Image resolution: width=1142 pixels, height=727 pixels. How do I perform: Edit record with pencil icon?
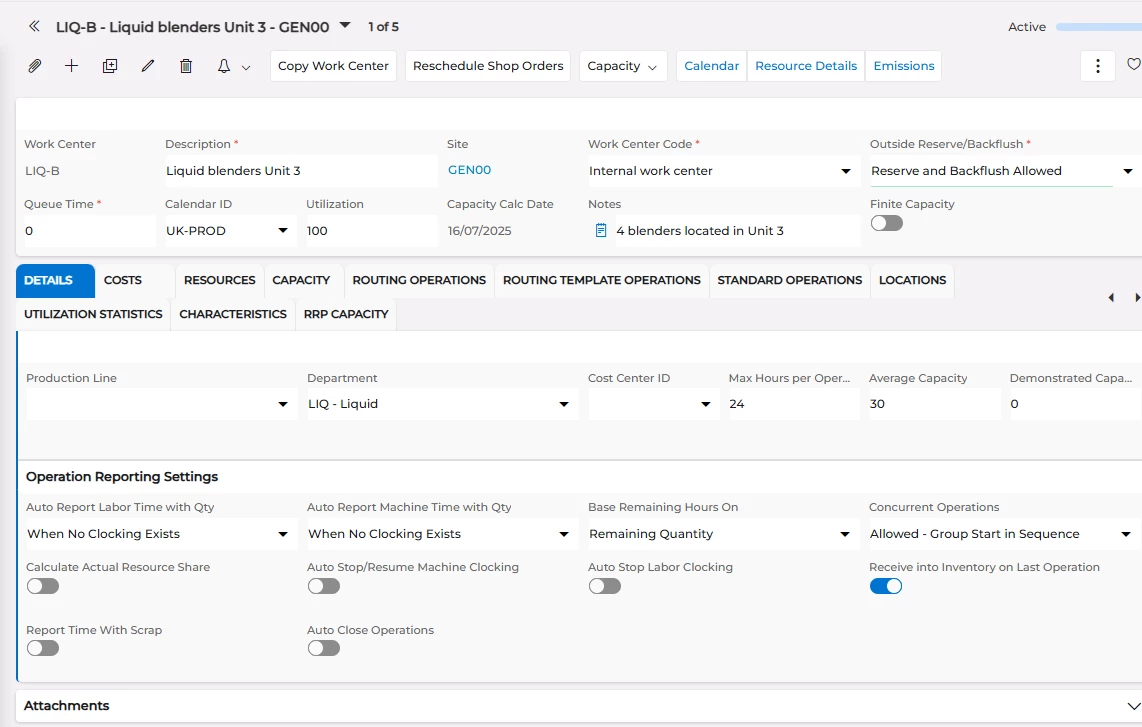pyautogui.click(x=148, y=66)
